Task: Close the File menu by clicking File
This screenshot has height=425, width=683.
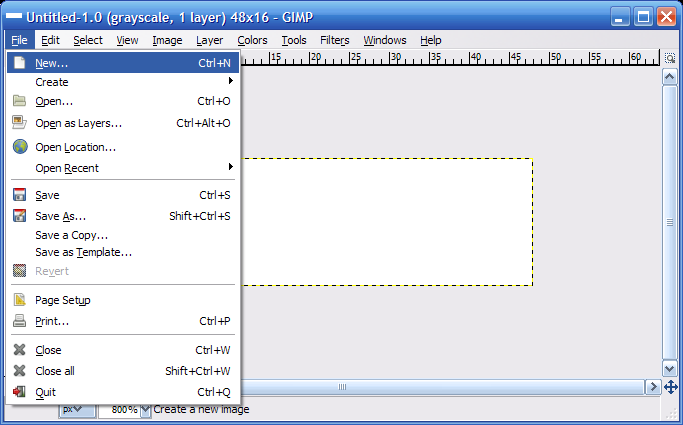Action: (x=19, y=40)
